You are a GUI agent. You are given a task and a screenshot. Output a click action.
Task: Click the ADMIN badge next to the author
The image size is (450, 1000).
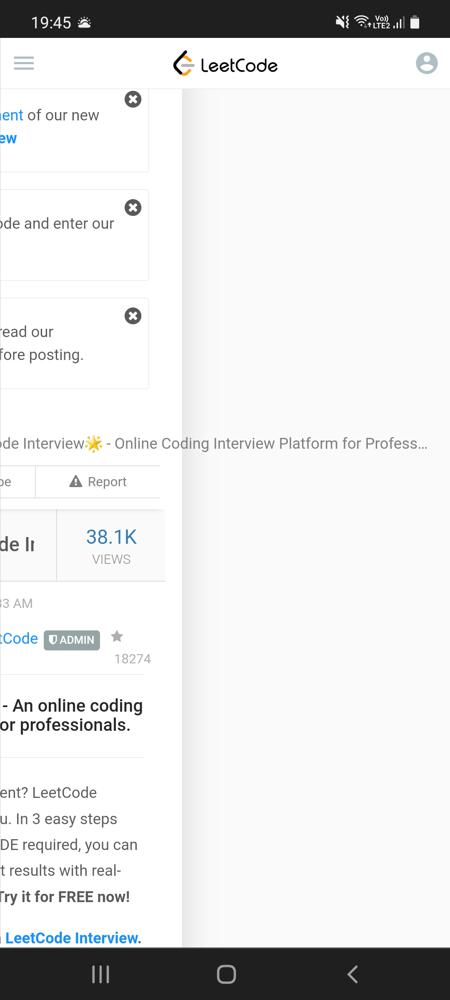[x=72, y=640]
